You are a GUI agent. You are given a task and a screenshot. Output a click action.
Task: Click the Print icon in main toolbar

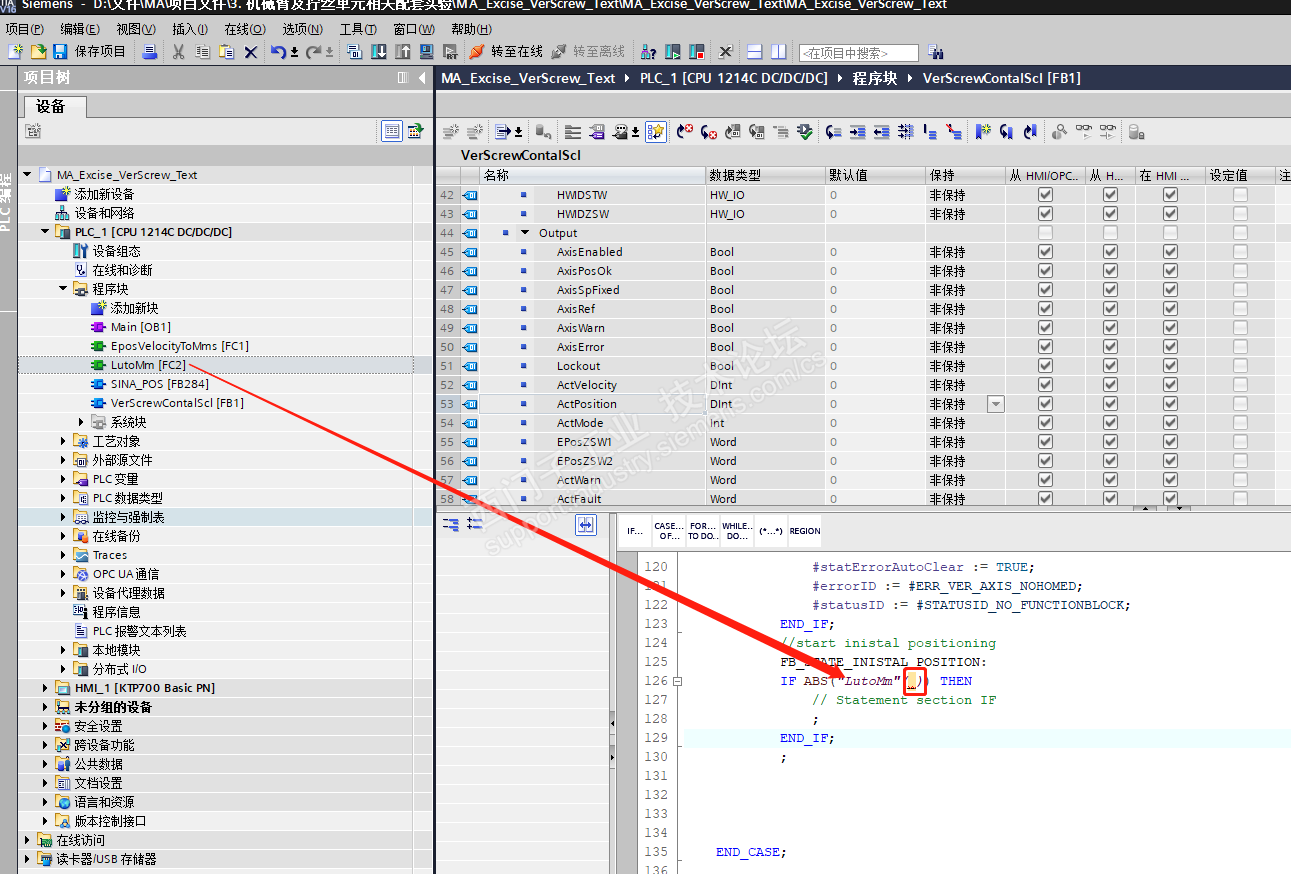point(149,52)
